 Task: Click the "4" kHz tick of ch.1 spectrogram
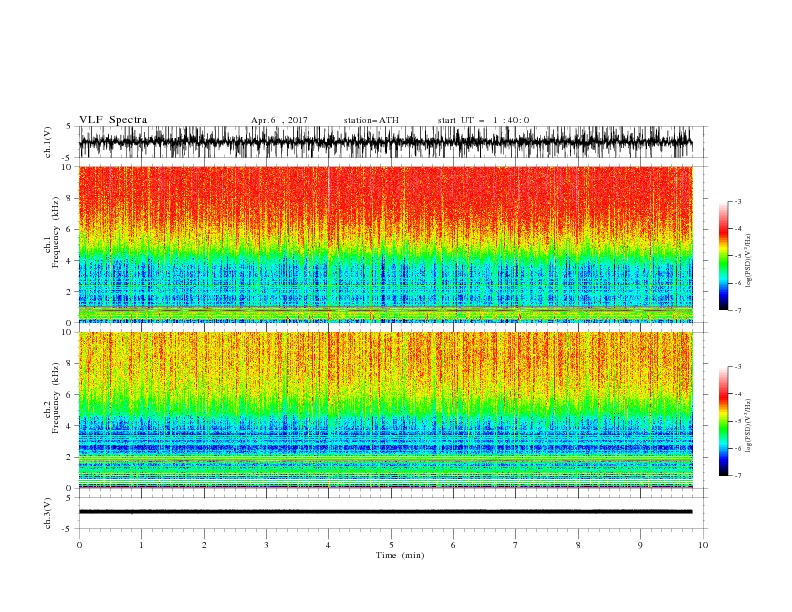coord(70,261)
